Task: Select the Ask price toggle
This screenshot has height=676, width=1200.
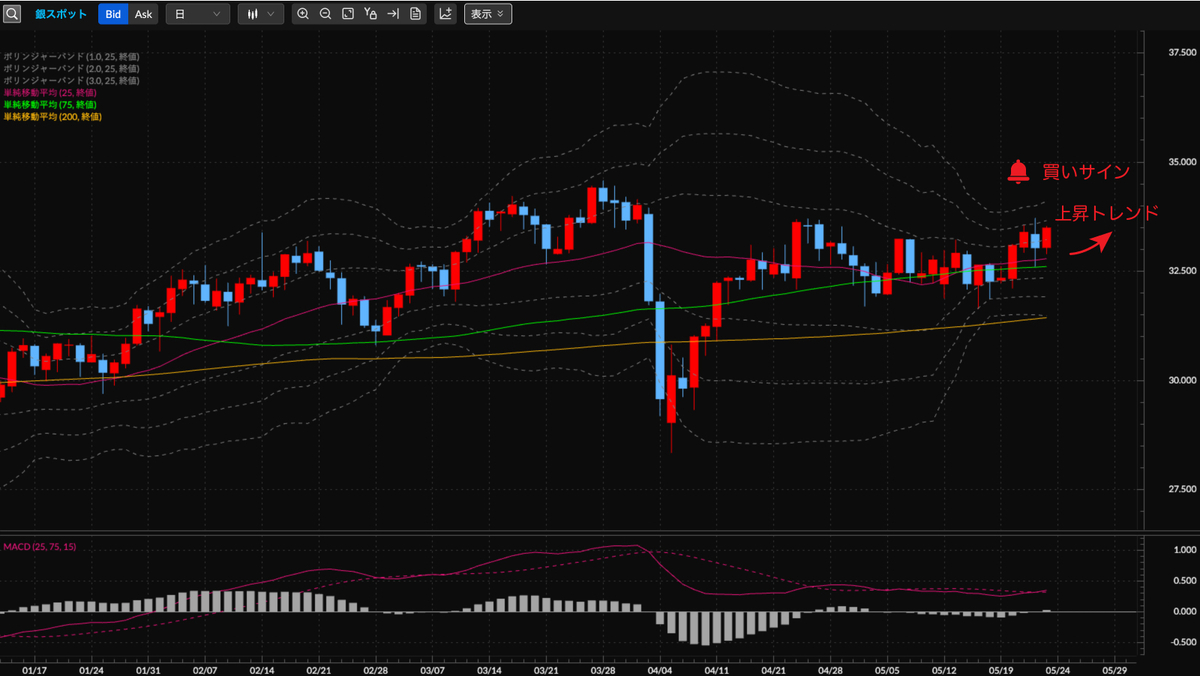Action: point(142,14)
